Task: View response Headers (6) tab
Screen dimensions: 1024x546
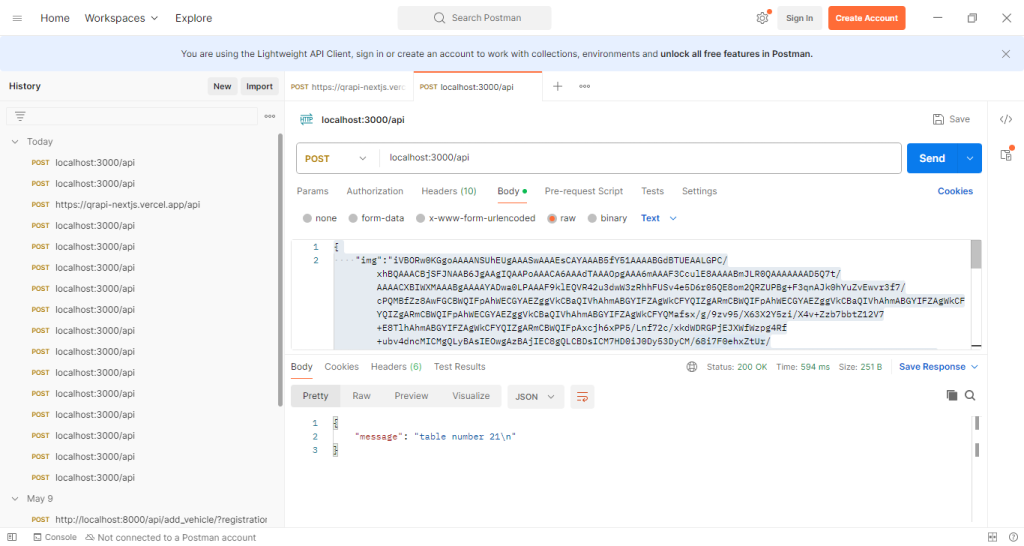Action: (x=396, y=367)
